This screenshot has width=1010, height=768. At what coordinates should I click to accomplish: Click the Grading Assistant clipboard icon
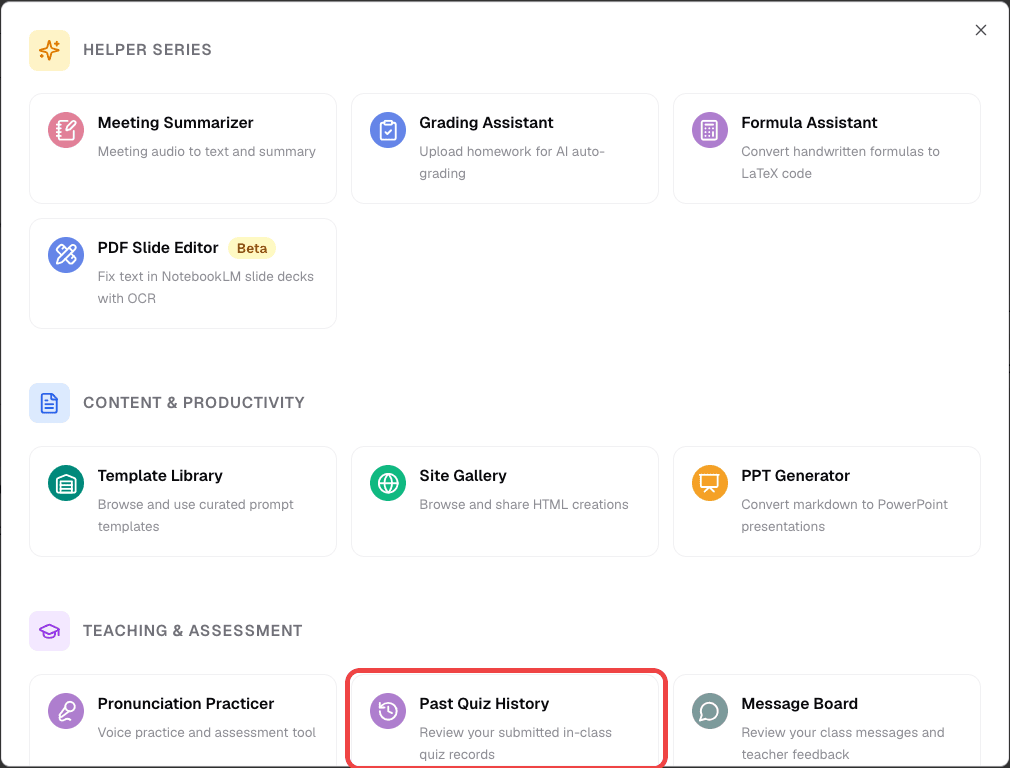tap(388, 130)
